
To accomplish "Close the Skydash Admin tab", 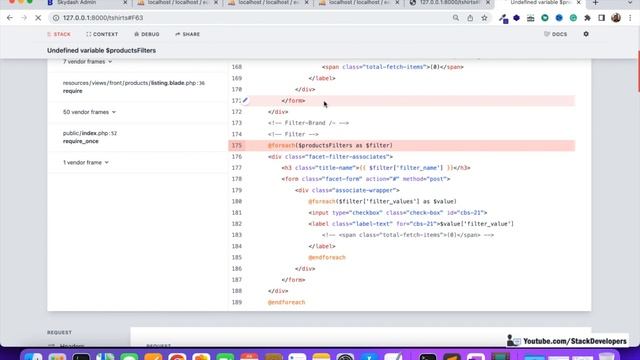I will coord(125,3).
